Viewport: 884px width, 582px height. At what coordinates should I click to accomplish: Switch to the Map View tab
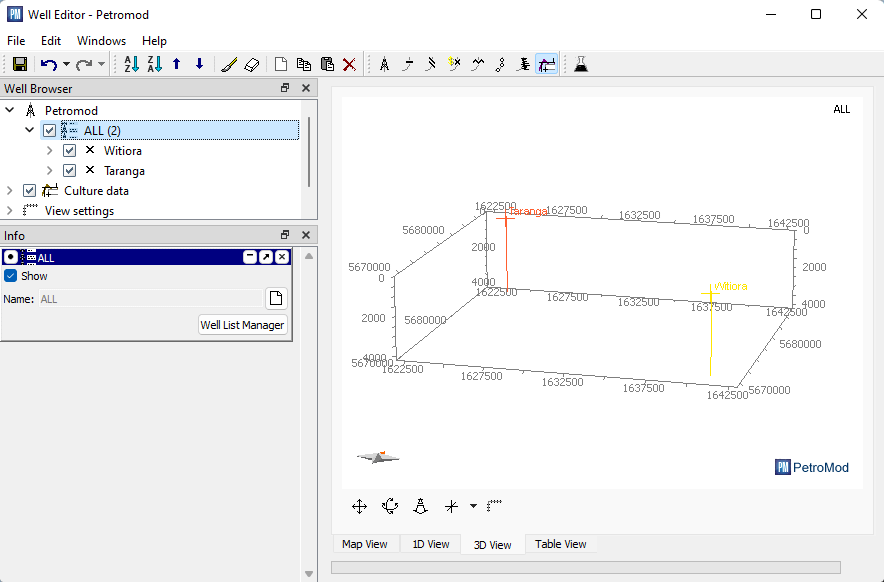pyautogui.click(x=364, y=544)
